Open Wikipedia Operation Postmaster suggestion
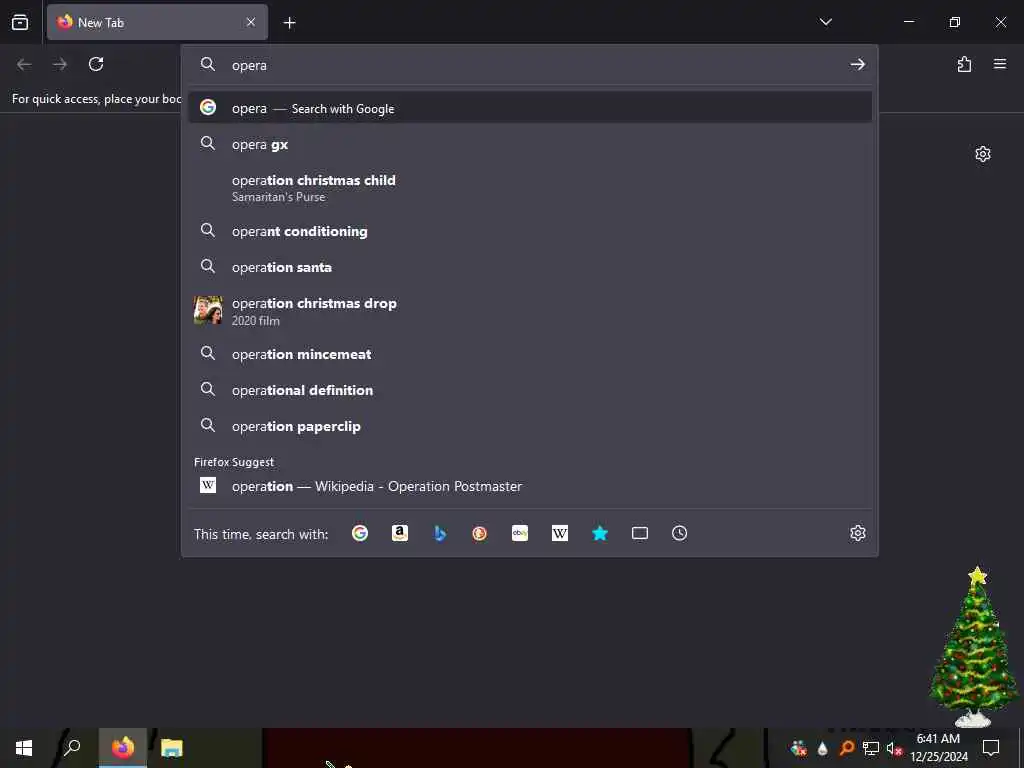 pos(530,486)
